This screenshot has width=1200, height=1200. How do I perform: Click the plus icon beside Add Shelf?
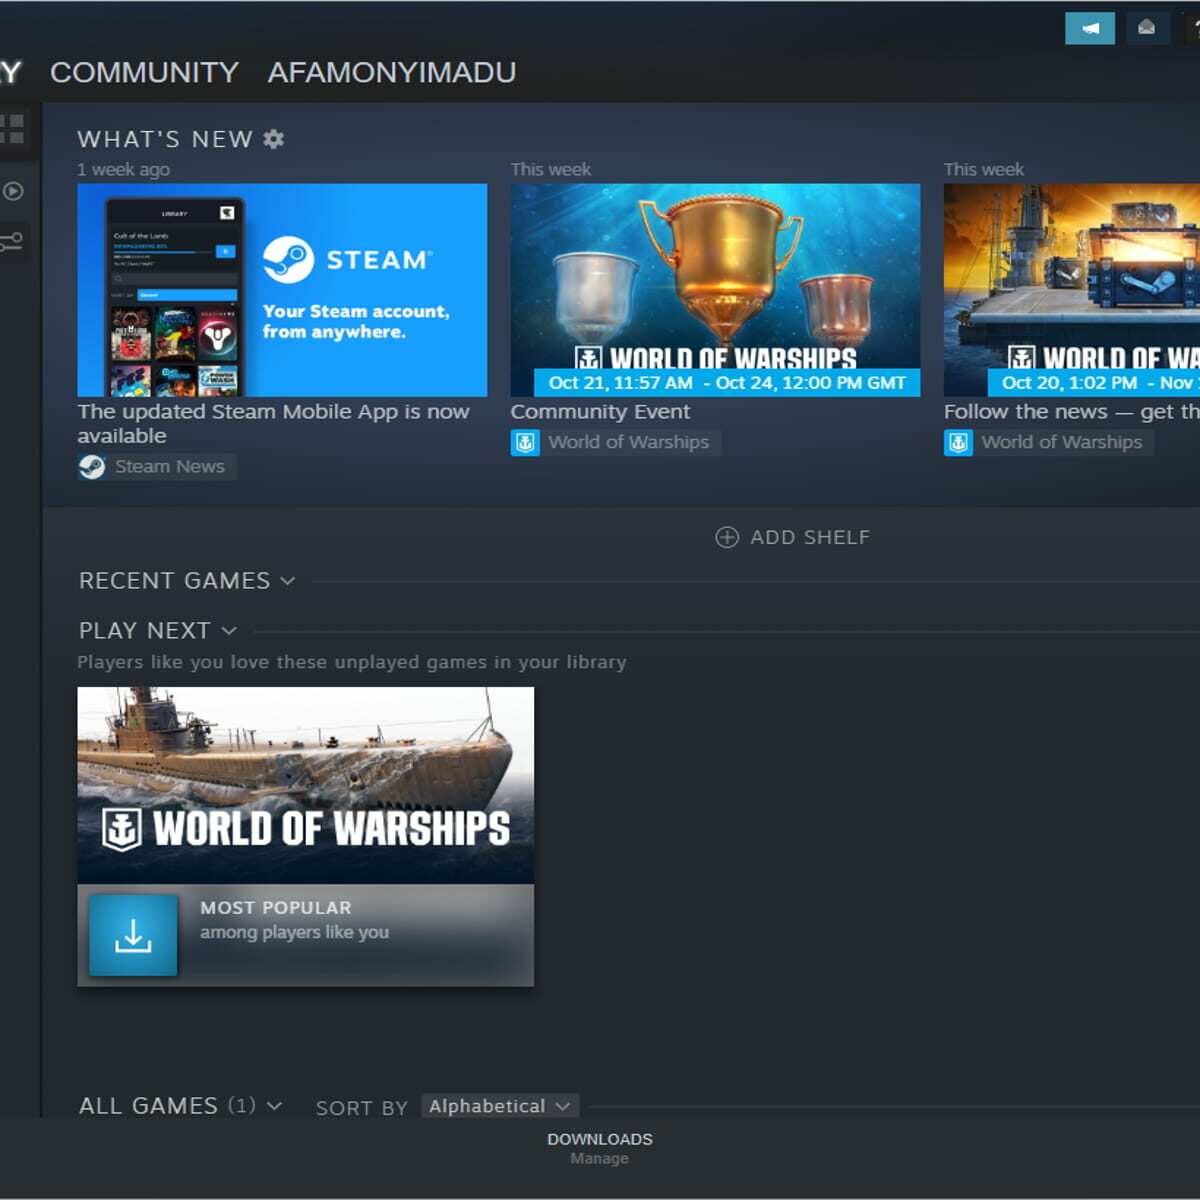727,538
